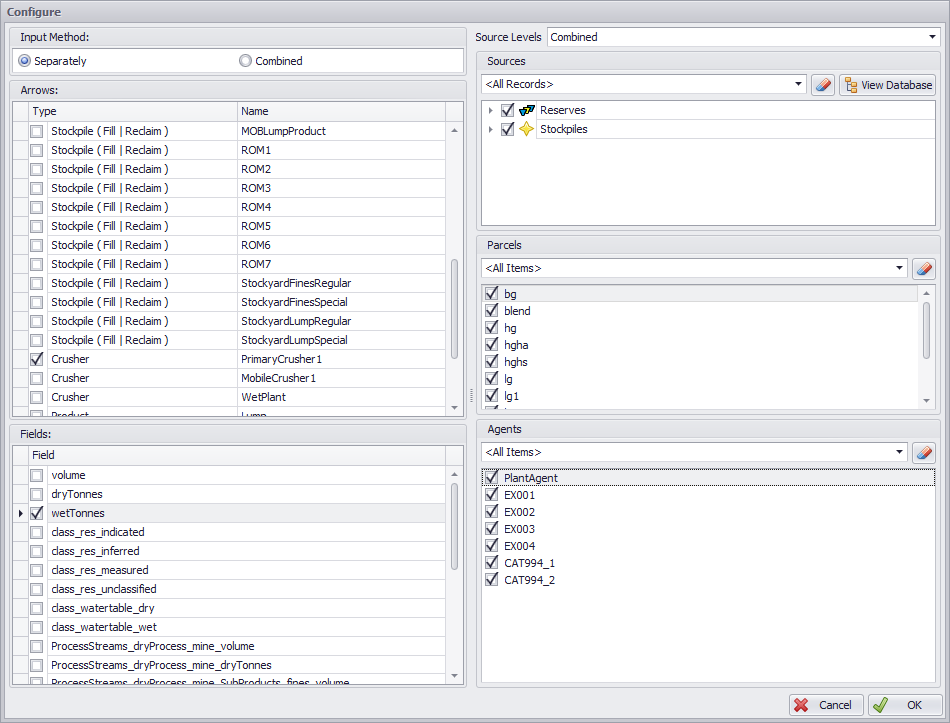Uncheck the PrimaryCrusher1 arrow checkbox
The width and height of the screenshot is (950, 723).
(x=37, y=359)
